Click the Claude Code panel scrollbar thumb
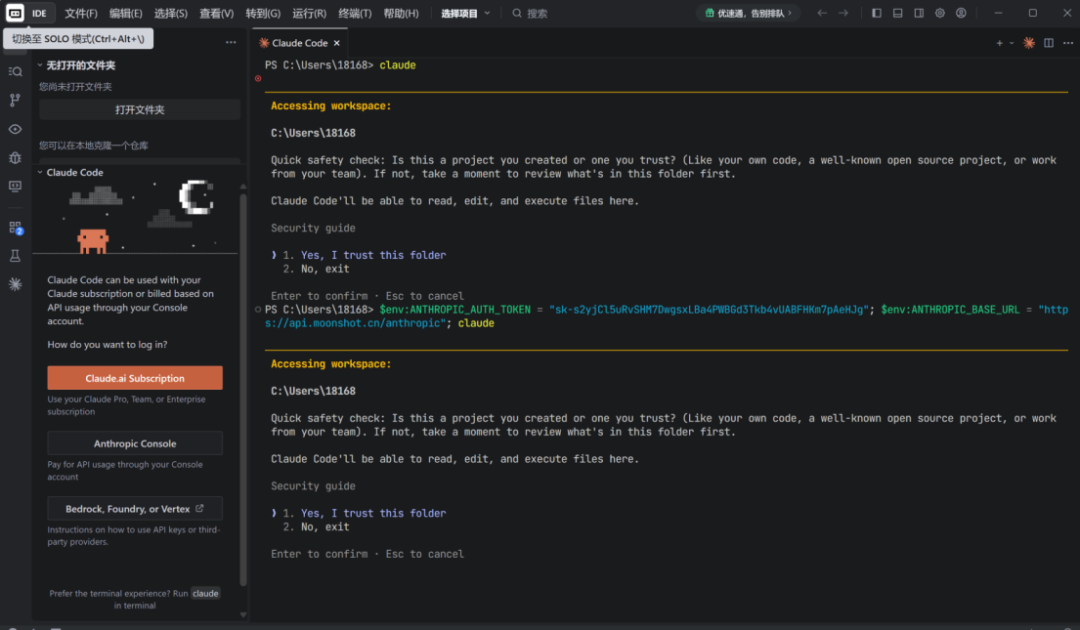1080x630 pixels. pyautogui.click(x=243, y=389)
